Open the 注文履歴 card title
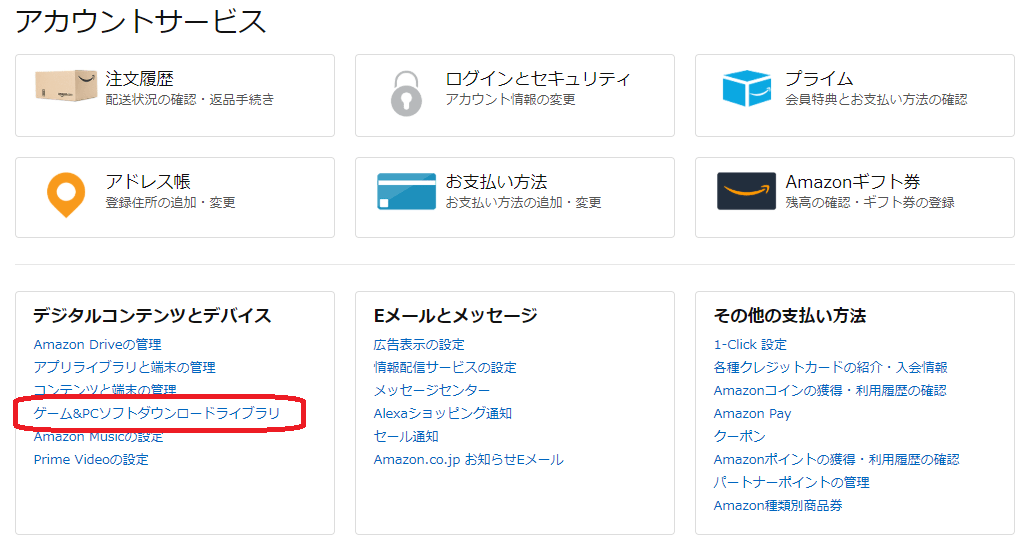This screenshot has width=1028, height=544. [140, 79]
